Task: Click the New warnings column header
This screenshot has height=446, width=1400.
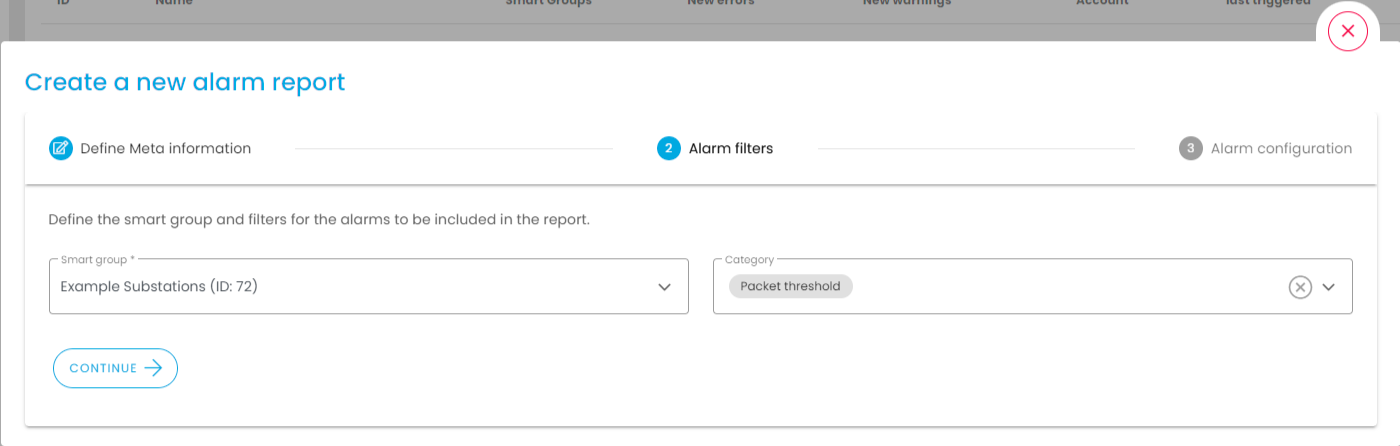Action: [907, 4]
